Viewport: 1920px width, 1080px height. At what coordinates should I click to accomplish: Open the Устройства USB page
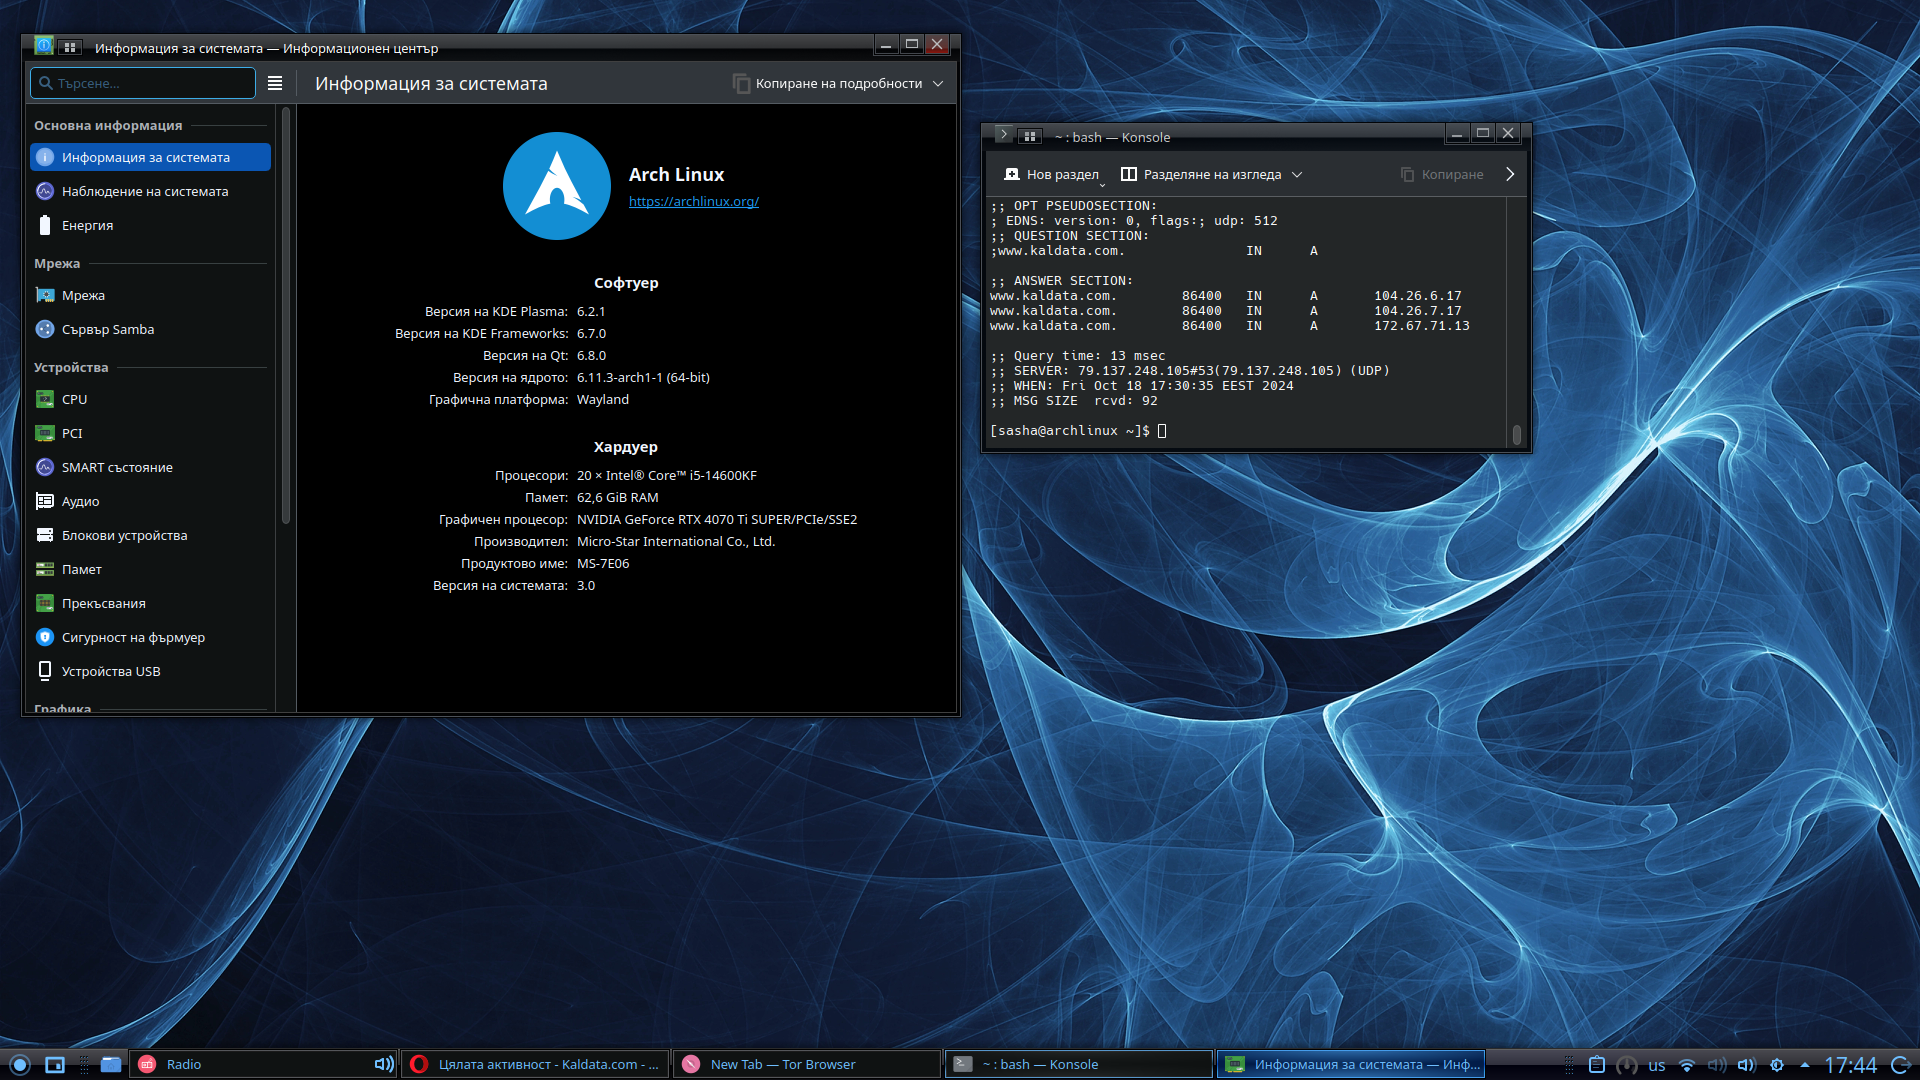click(150, 671)
